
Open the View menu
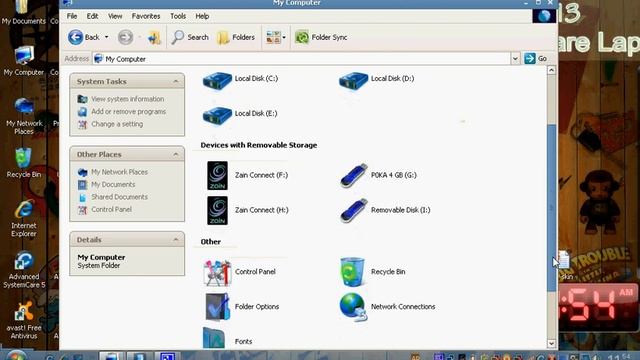coord(115,16)
